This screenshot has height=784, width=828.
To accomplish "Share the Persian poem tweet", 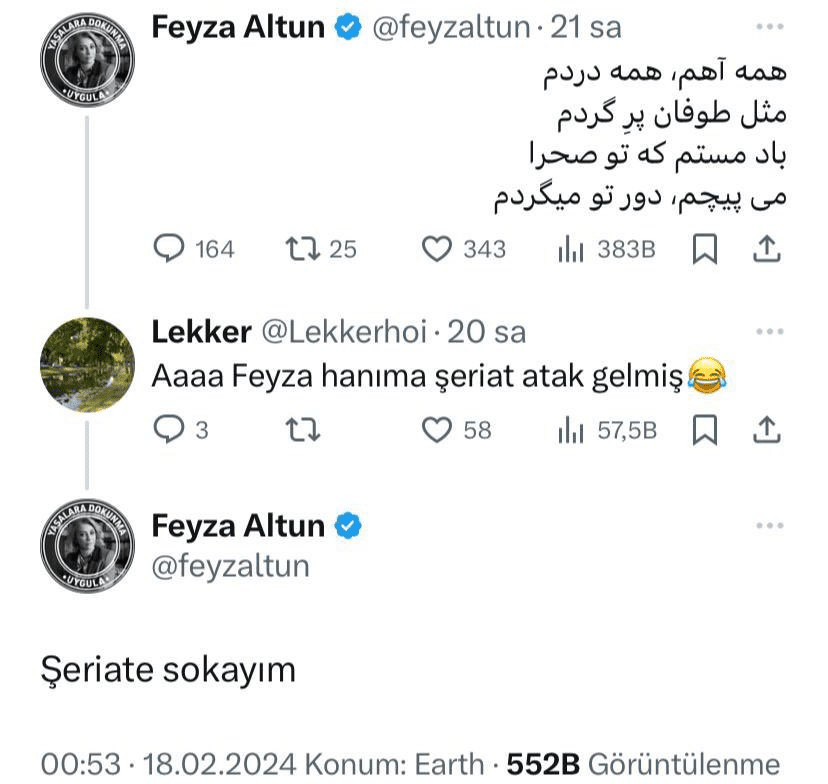I will 766,249.
